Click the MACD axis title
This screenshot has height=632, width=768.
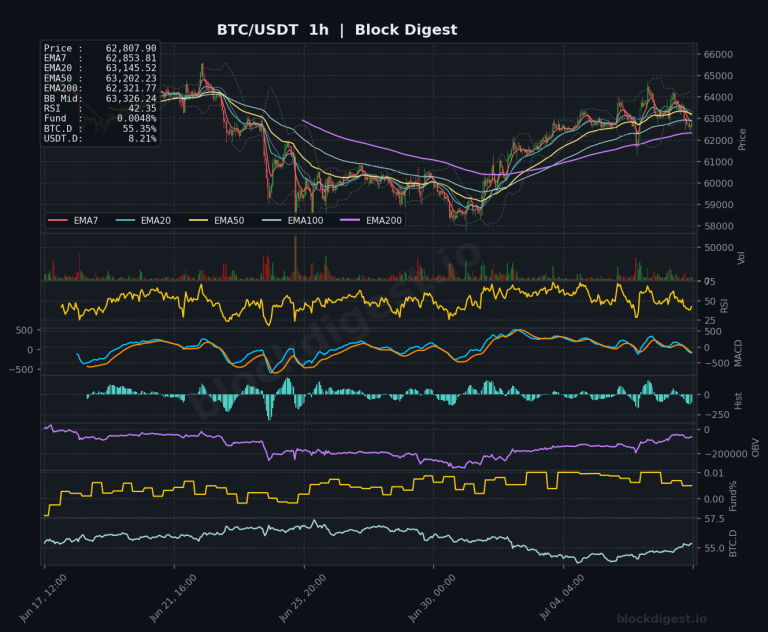point(738,353)
